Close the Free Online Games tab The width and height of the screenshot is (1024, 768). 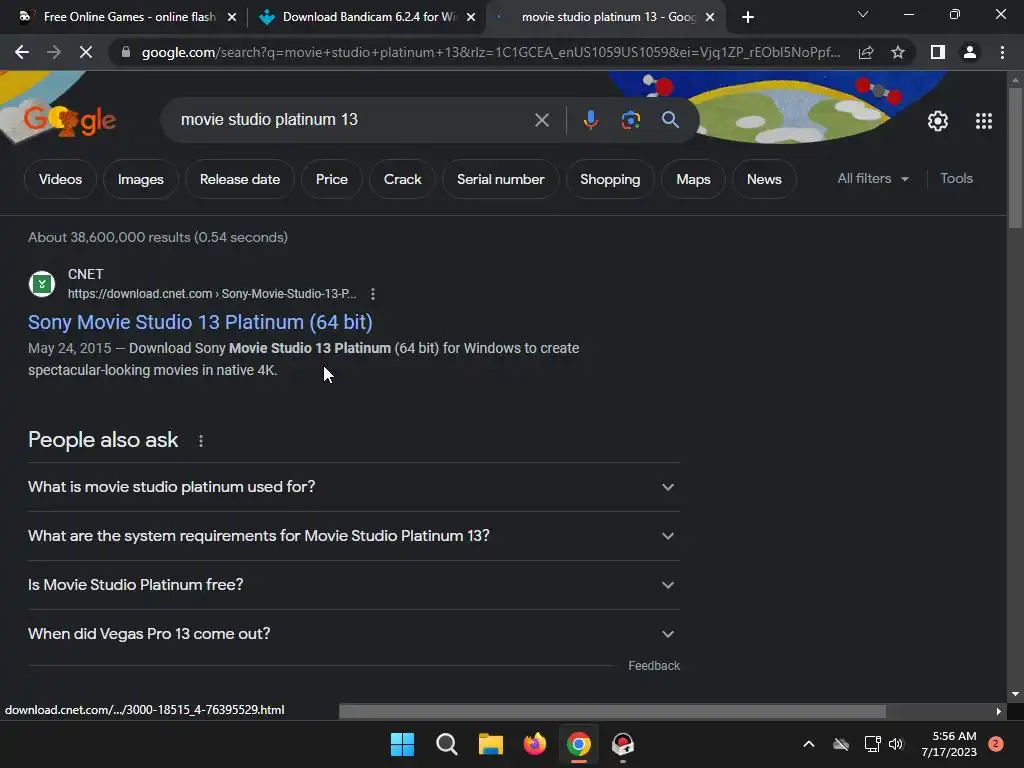[232, 18]
